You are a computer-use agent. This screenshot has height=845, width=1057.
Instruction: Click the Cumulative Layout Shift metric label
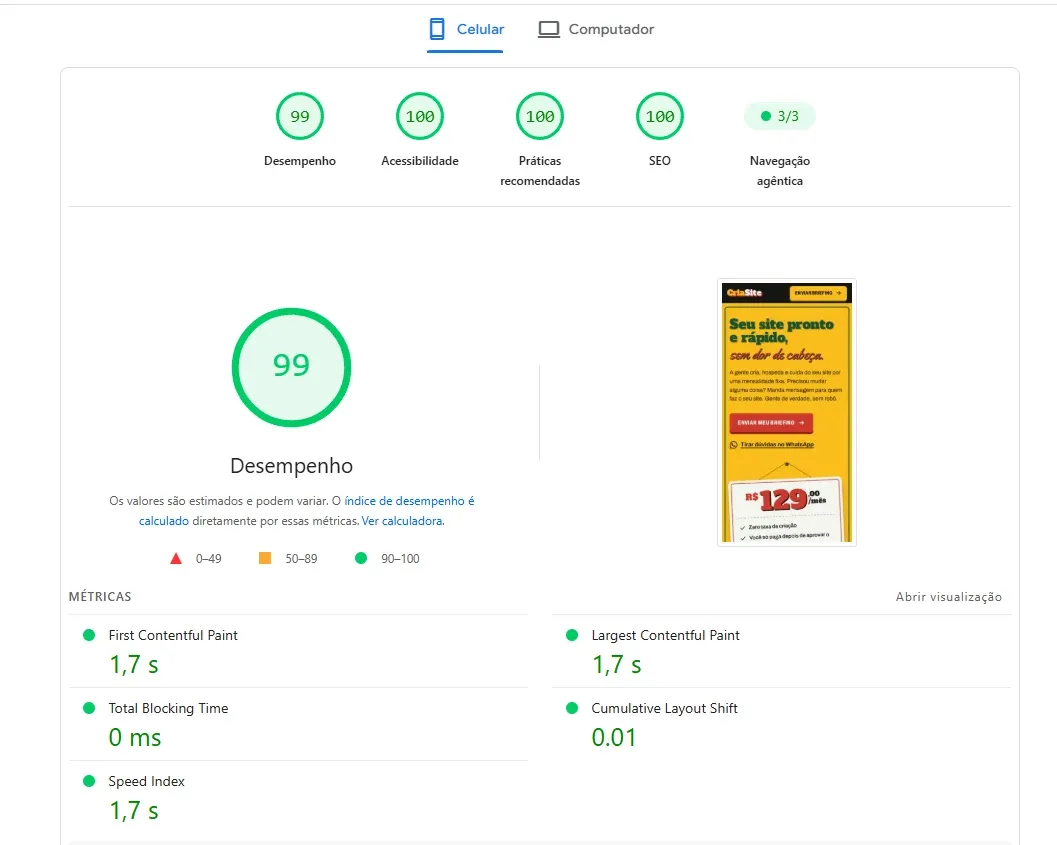click(x=665, y=708)
